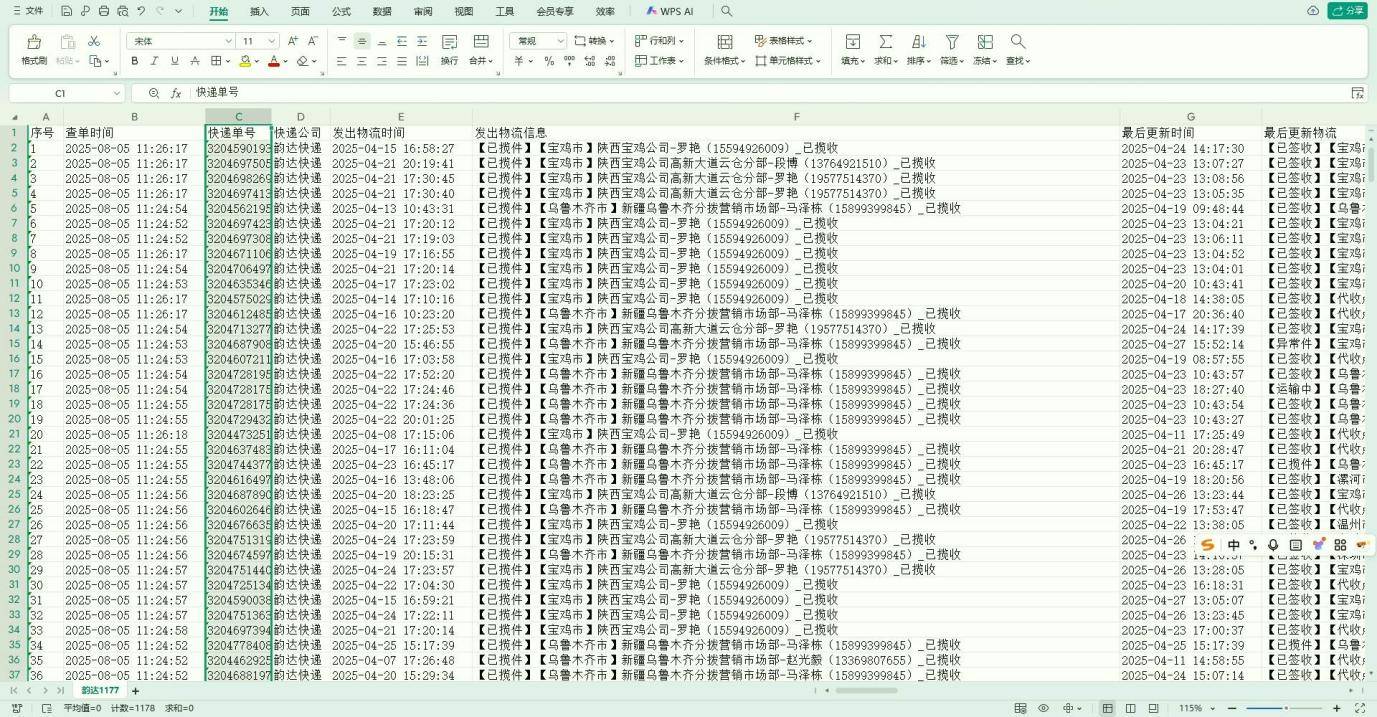The image size is (1377, 717).
Task: Toggle underline formatting
Action: pos(173,60)
